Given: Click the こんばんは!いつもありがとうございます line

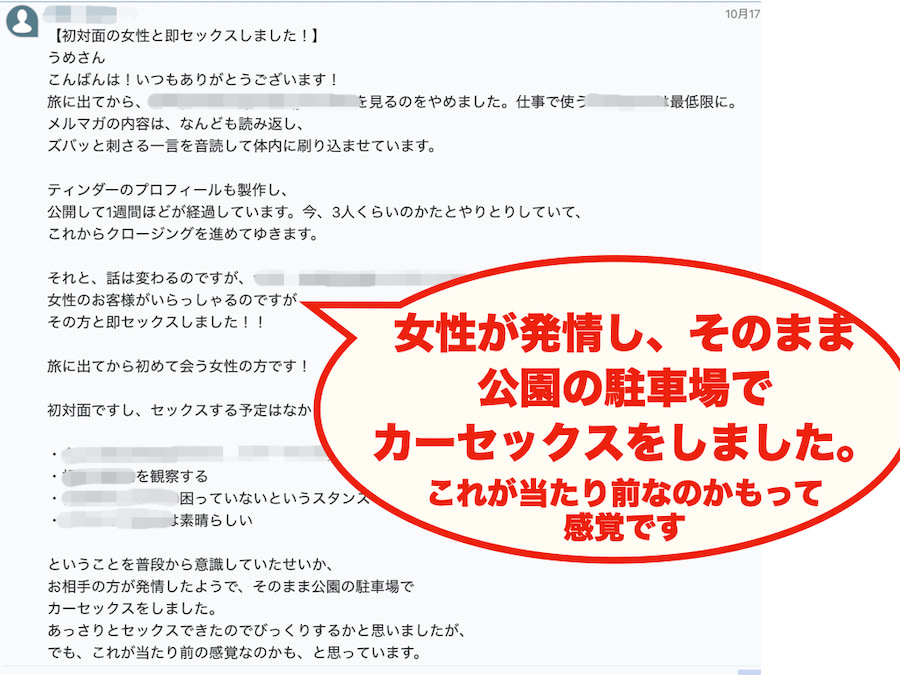Looking at the screenshot, I should coord(193,80).
